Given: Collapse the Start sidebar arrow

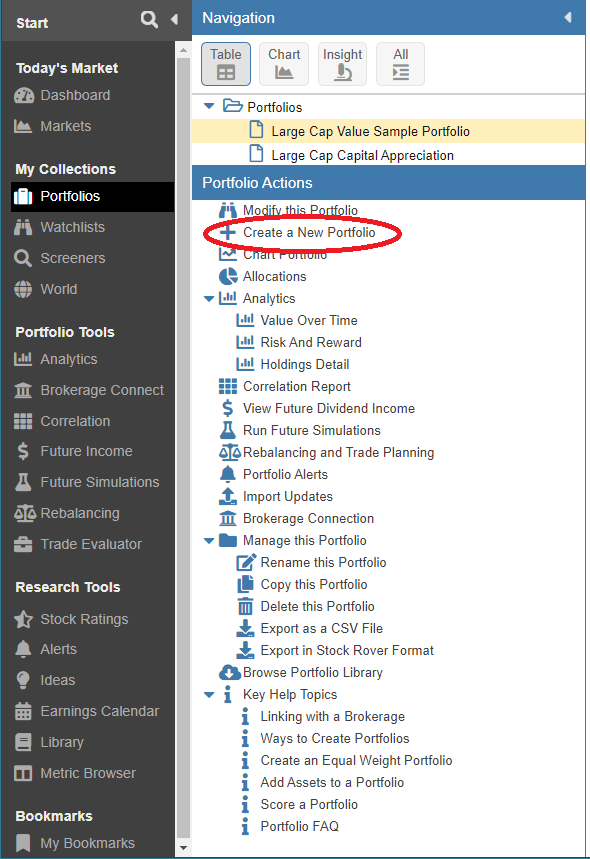Looking at the screenshot, I should tap(174, 20).
